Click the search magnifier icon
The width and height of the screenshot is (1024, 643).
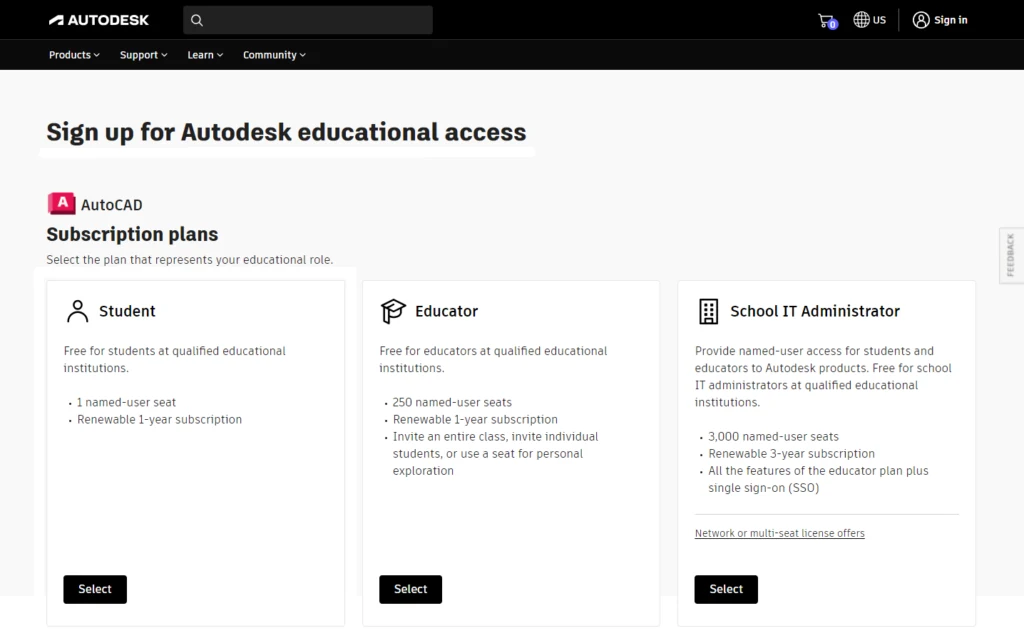(197, 20)
